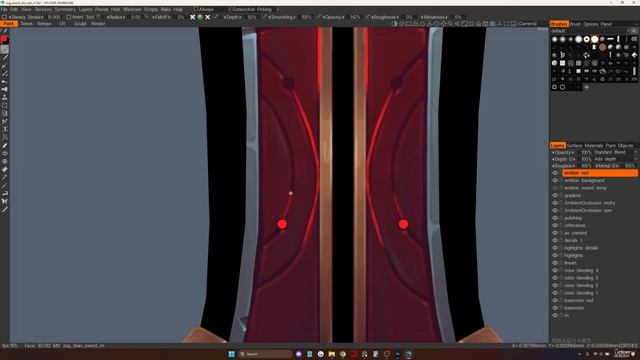The image size is (640, 360).
Task: Show the emition sword temp layer
Action: point(555,188)
